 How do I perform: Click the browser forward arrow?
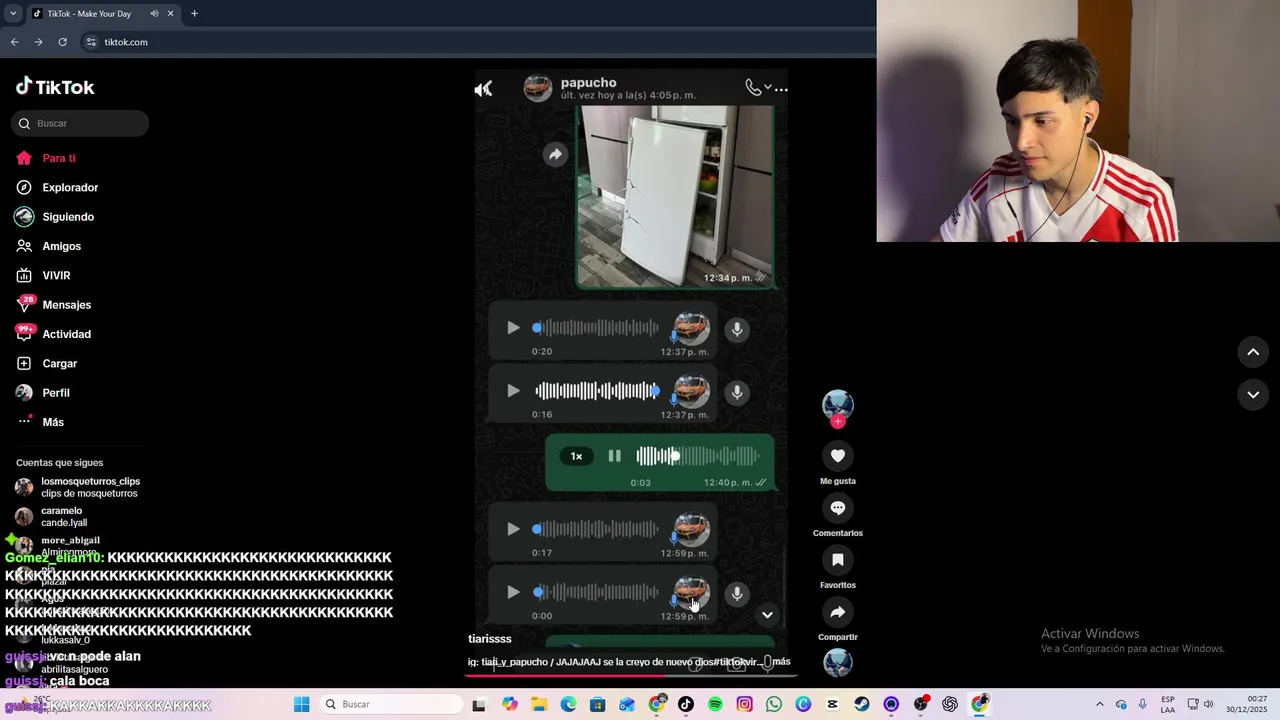pos(38,42)
